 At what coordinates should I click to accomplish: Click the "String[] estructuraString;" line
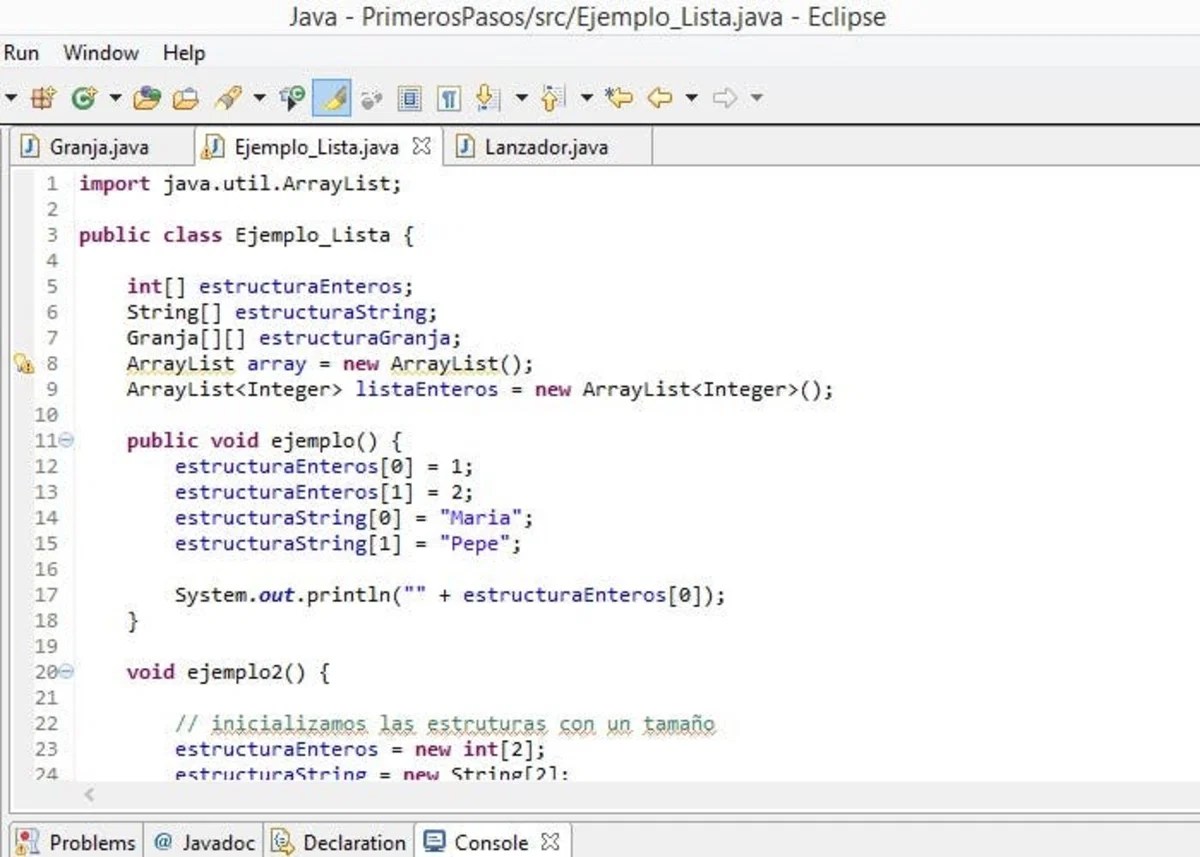click(282, 312)
